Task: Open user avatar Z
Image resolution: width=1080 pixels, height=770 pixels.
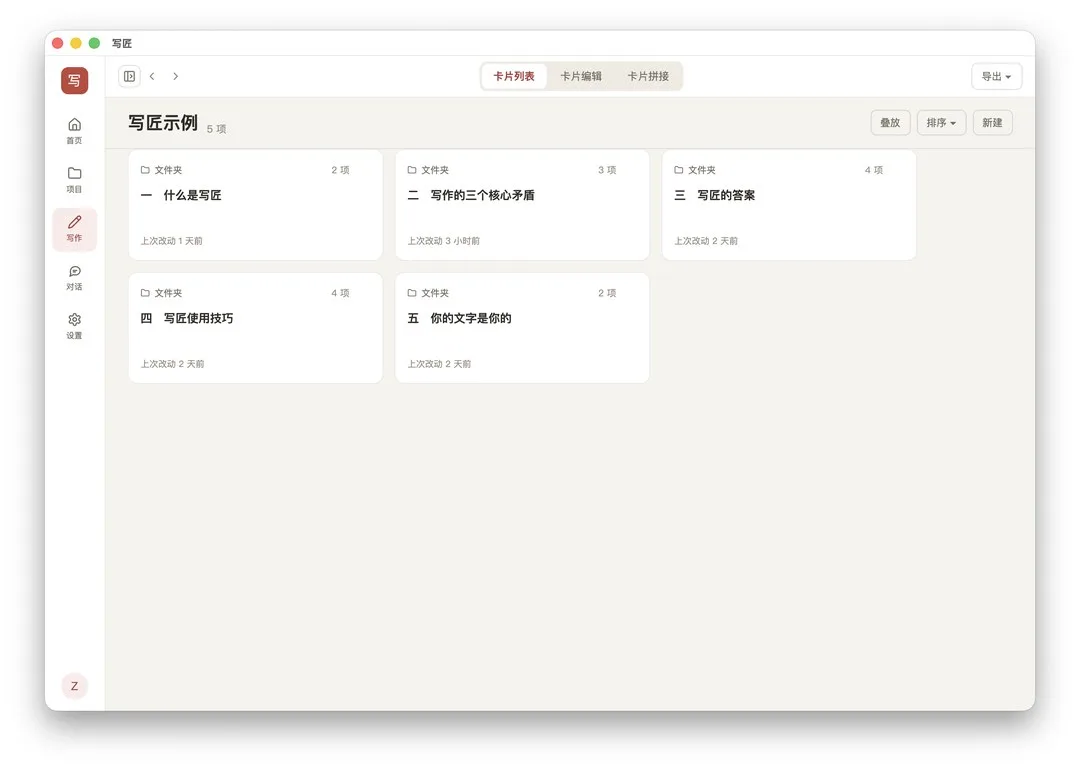Action: [x=74, y=686]
